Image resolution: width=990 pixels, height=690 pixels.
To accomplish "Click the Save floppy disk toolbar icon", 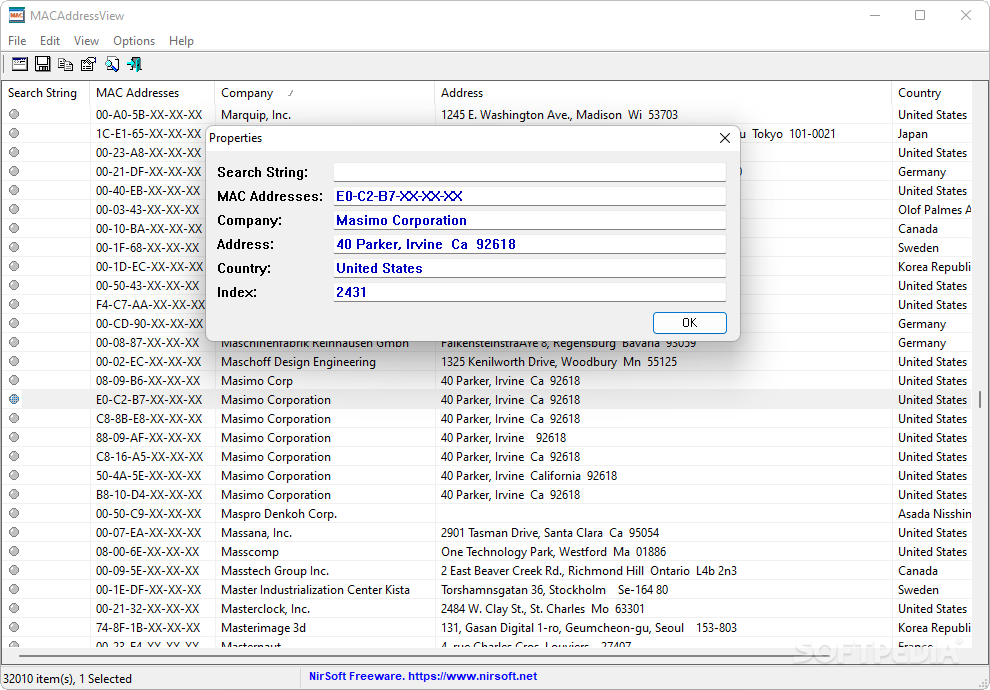I will tap(42, 64).
